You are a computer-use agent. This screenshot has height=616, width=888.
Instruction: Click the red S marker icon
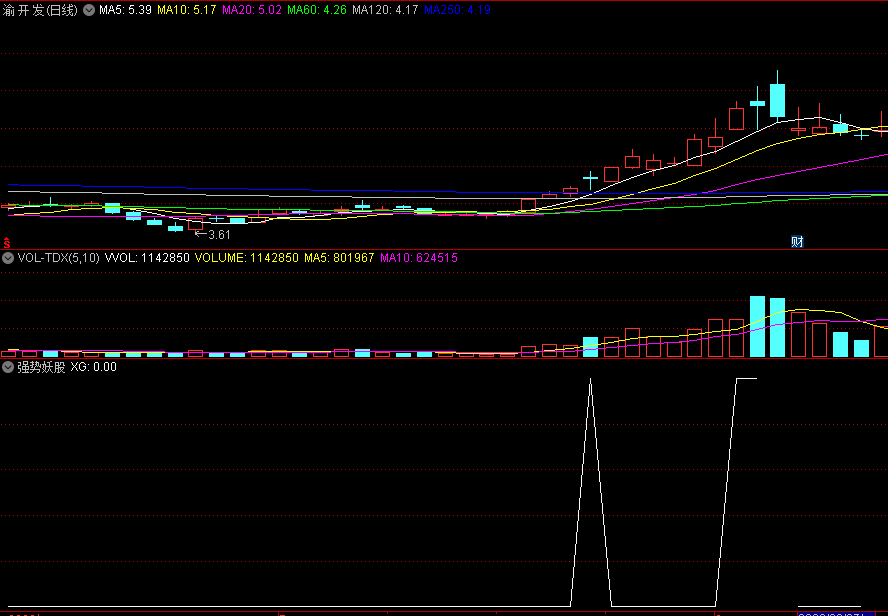(7, 243)
